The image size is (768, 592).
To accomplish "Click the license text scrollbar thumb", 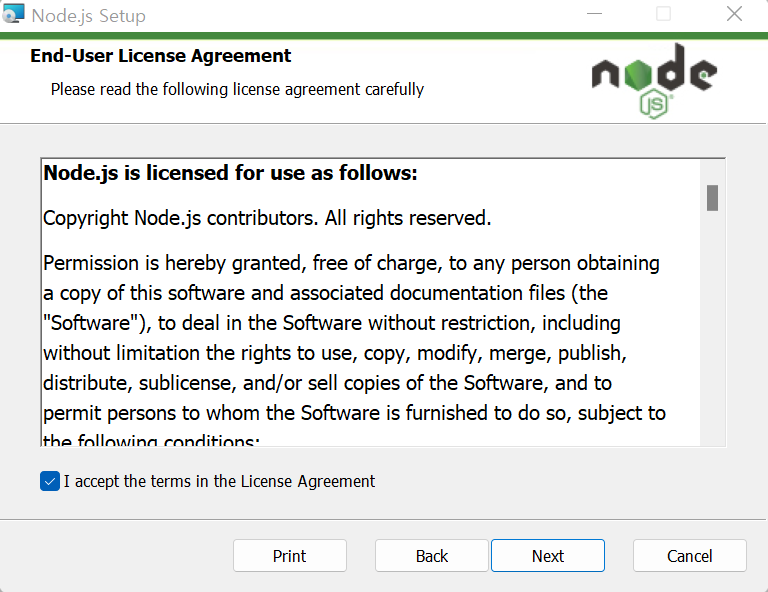I will click(x=712, y=198).
